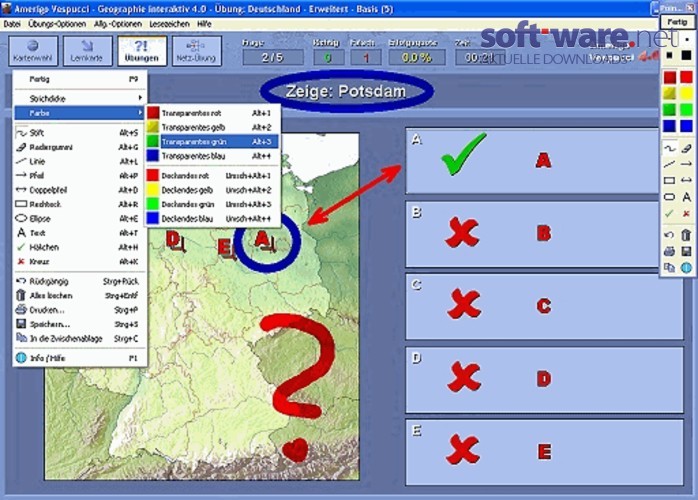This screenshot has height=500, width=698.
Task: Click the undo arrow icon in the palette
Action: (670, 235)
